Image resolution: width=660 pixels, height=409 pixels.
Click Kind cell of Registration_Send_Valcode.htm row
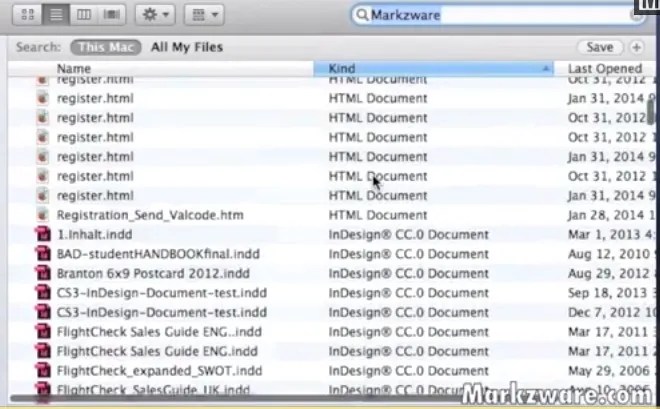tap(378, 215)
